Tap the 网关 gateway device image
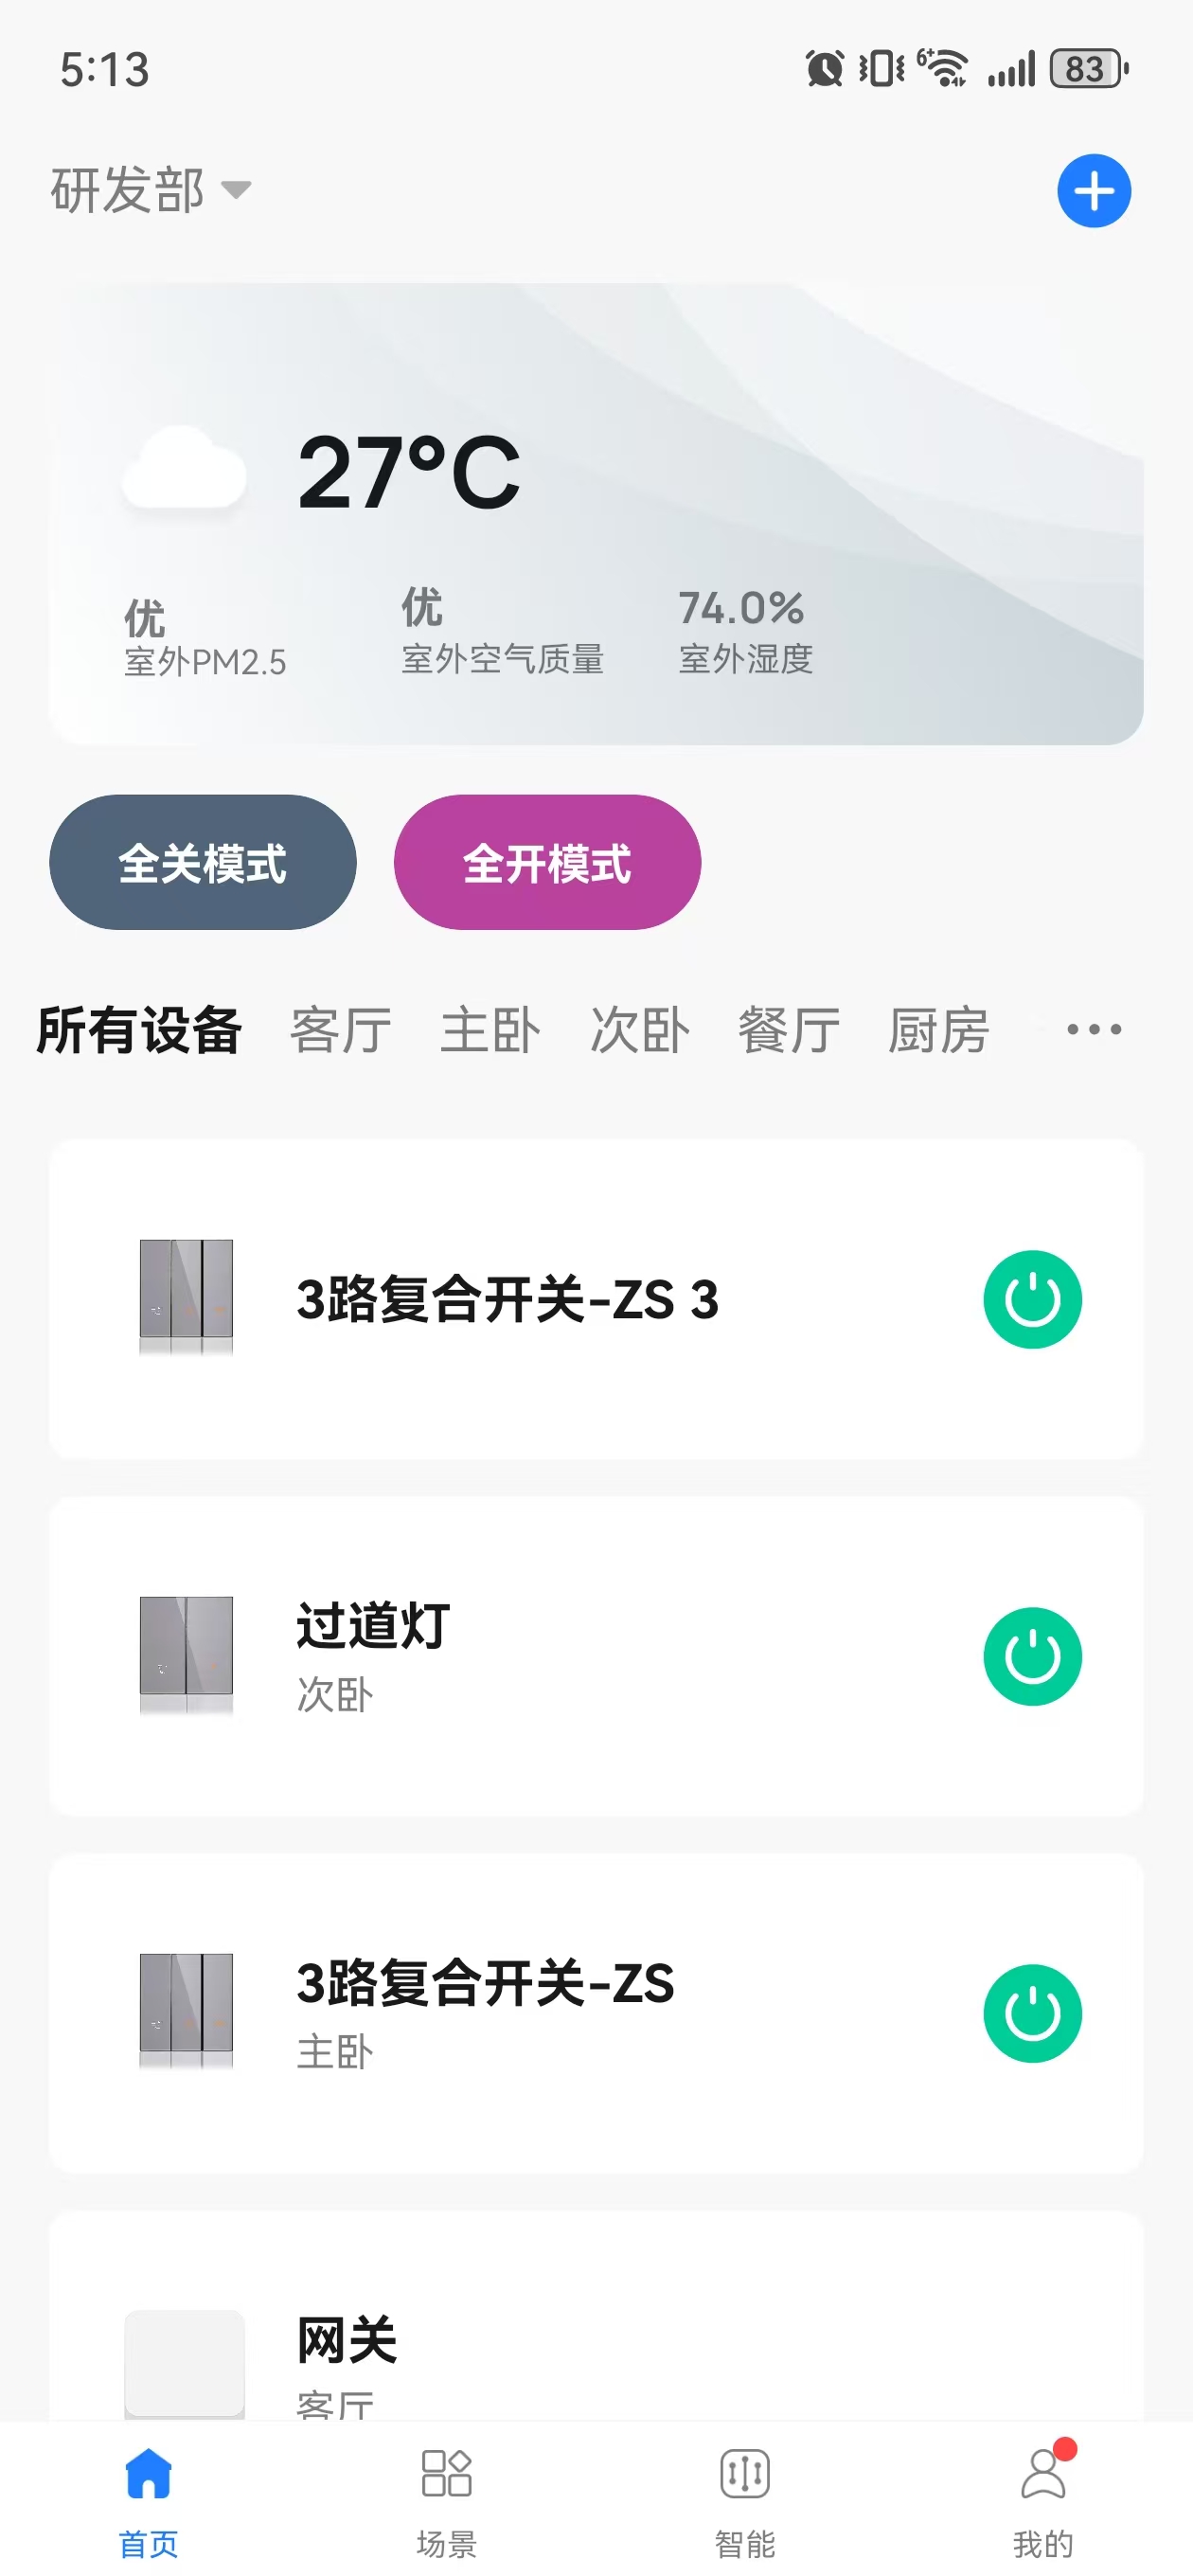The image size is (1193, 2576). (x=185, y=2363)
